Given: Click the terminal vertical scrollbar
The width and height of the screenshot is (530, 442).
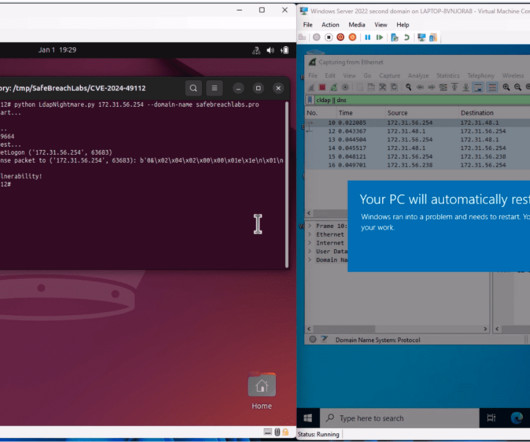Looking at the screenshot, I should coord(287,184).
